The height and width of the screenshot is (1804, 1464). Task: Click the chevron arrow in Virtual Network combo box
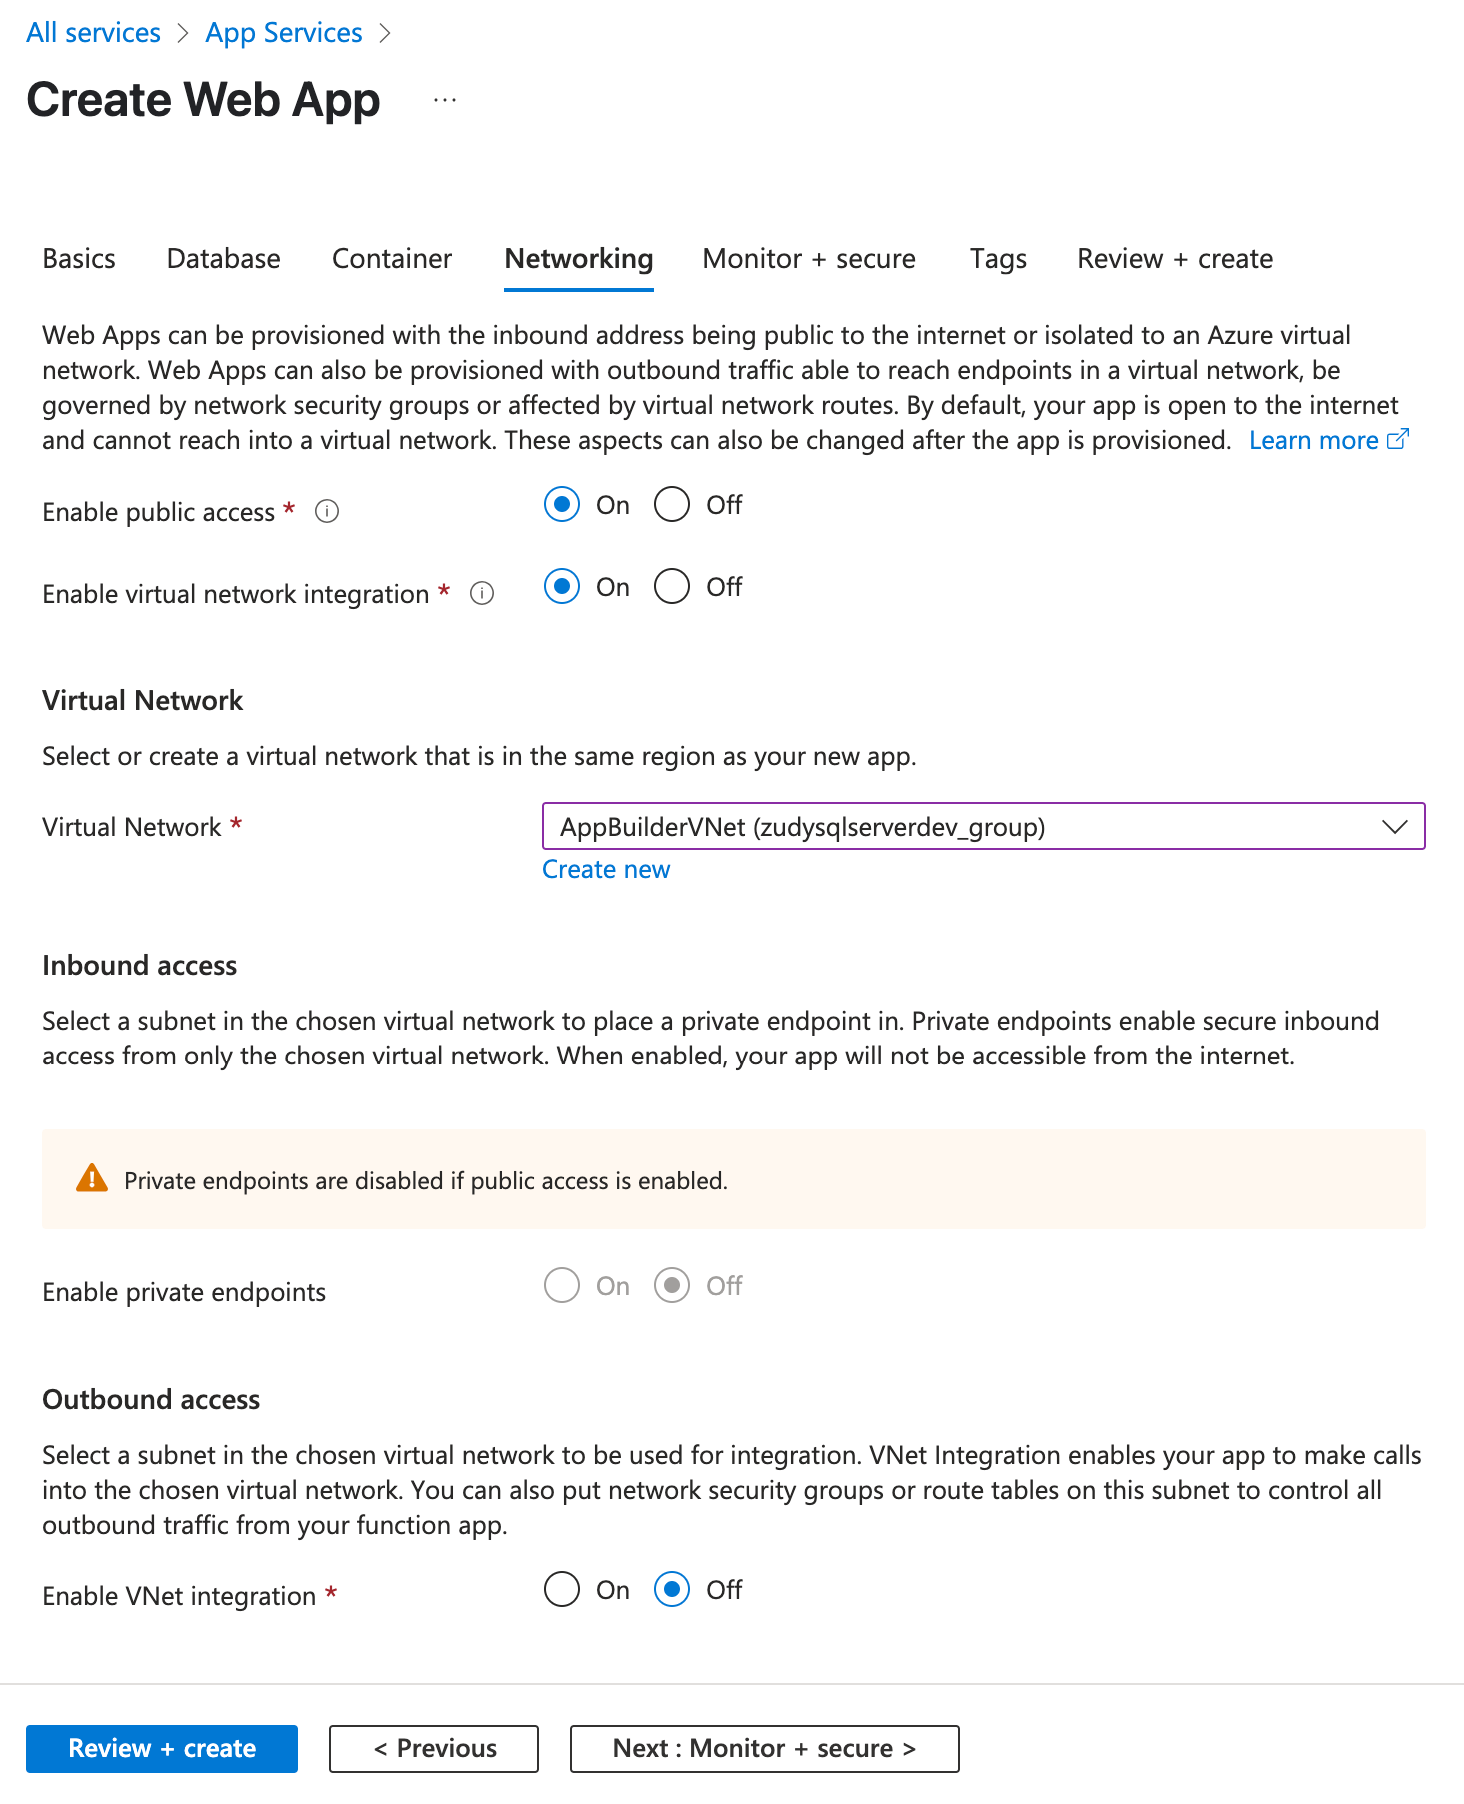1395,827
